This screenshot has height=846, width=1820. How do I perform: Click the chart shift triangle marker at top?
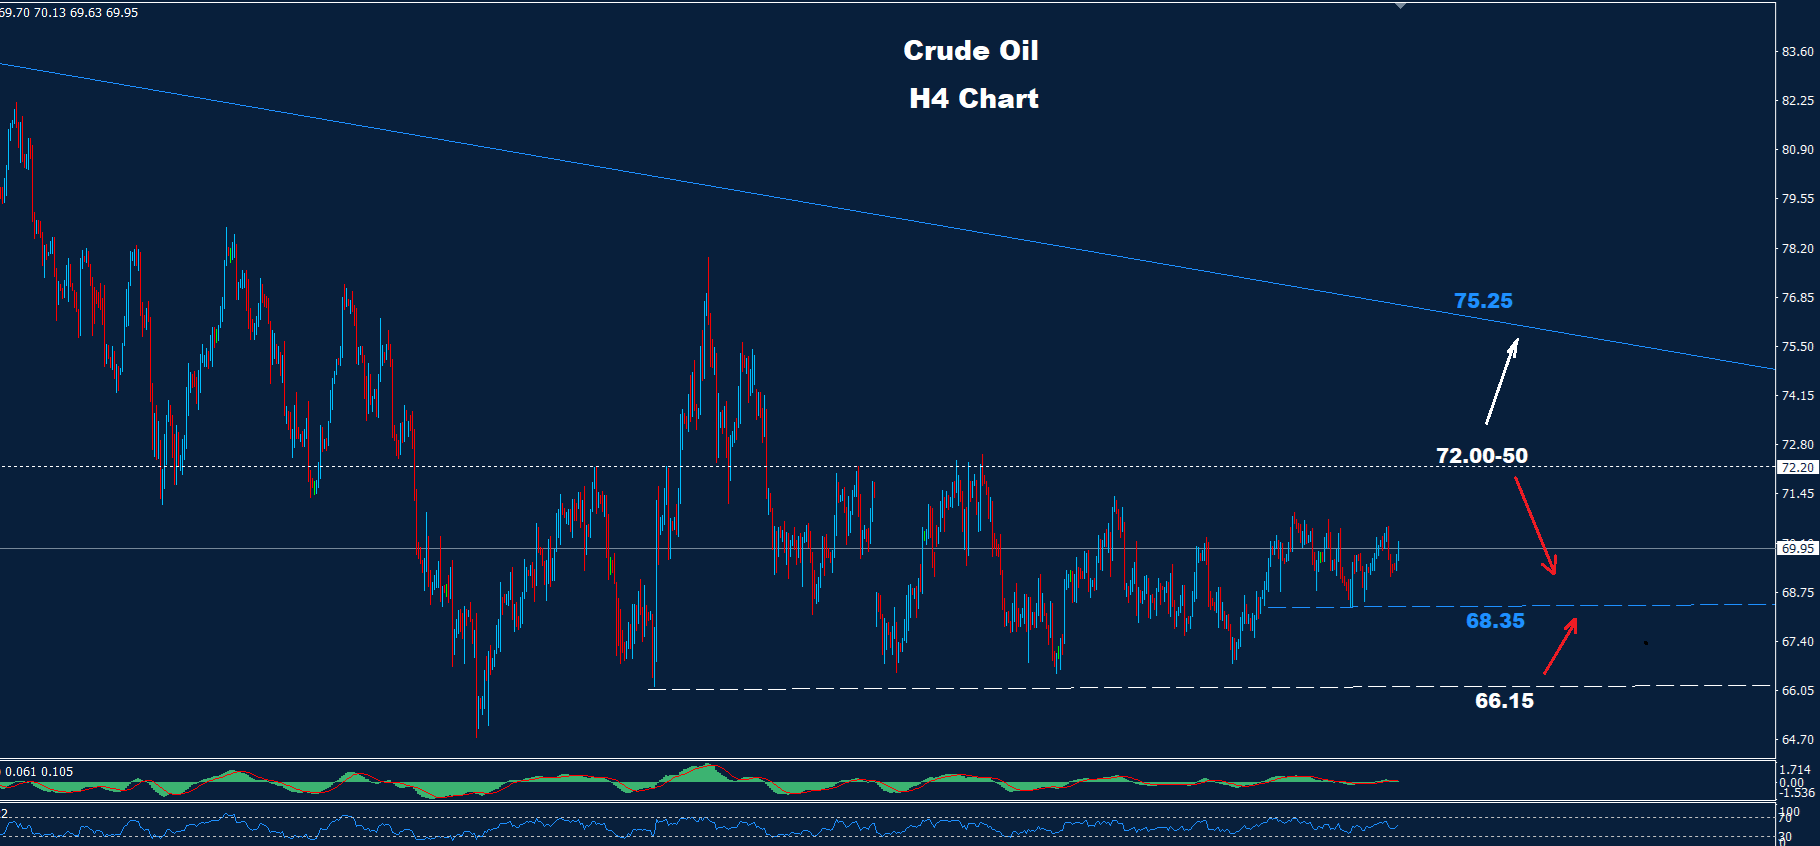click(1400, 6)
